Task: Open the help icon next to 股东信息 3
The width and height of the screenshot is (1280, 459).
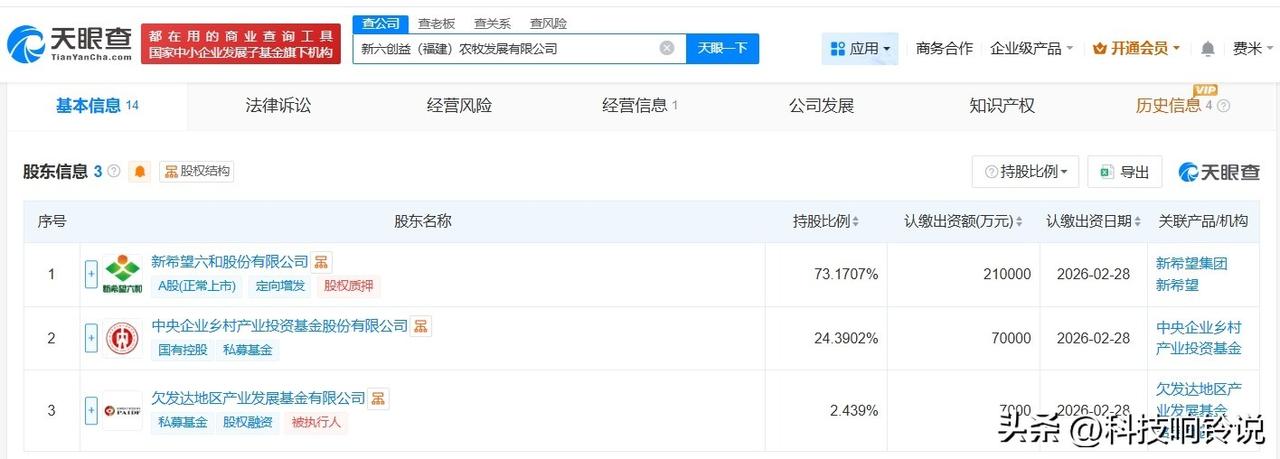Action: (x=114, y=172)
